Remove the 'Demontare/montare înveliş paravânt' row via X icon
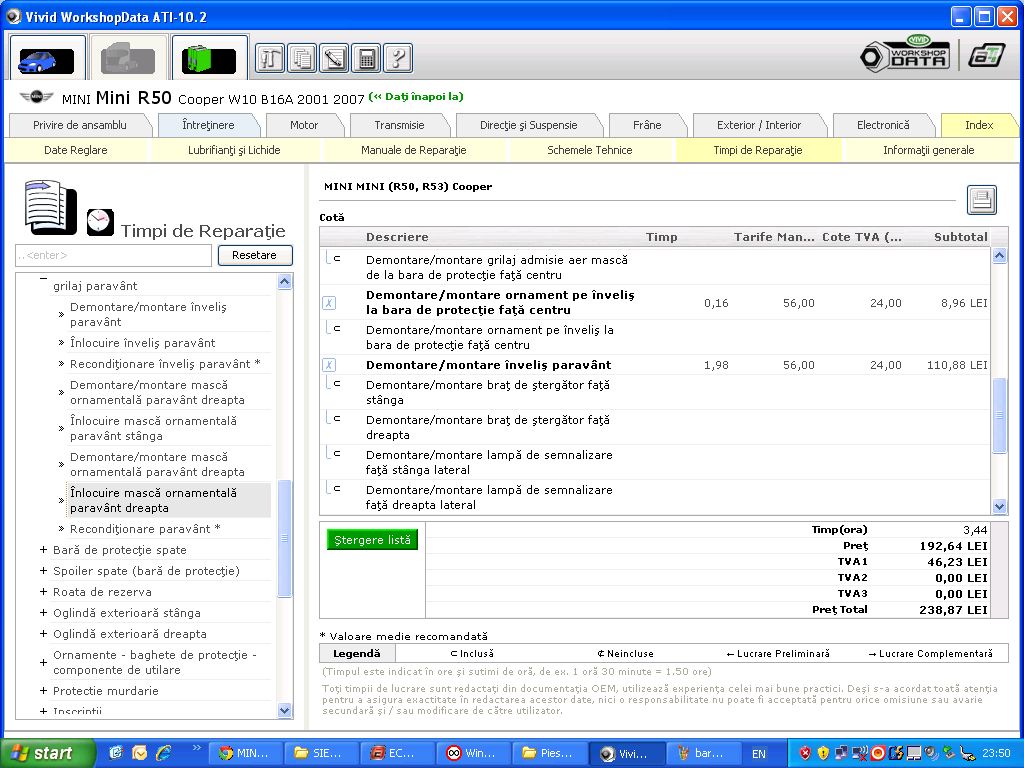 coord(329,365)
